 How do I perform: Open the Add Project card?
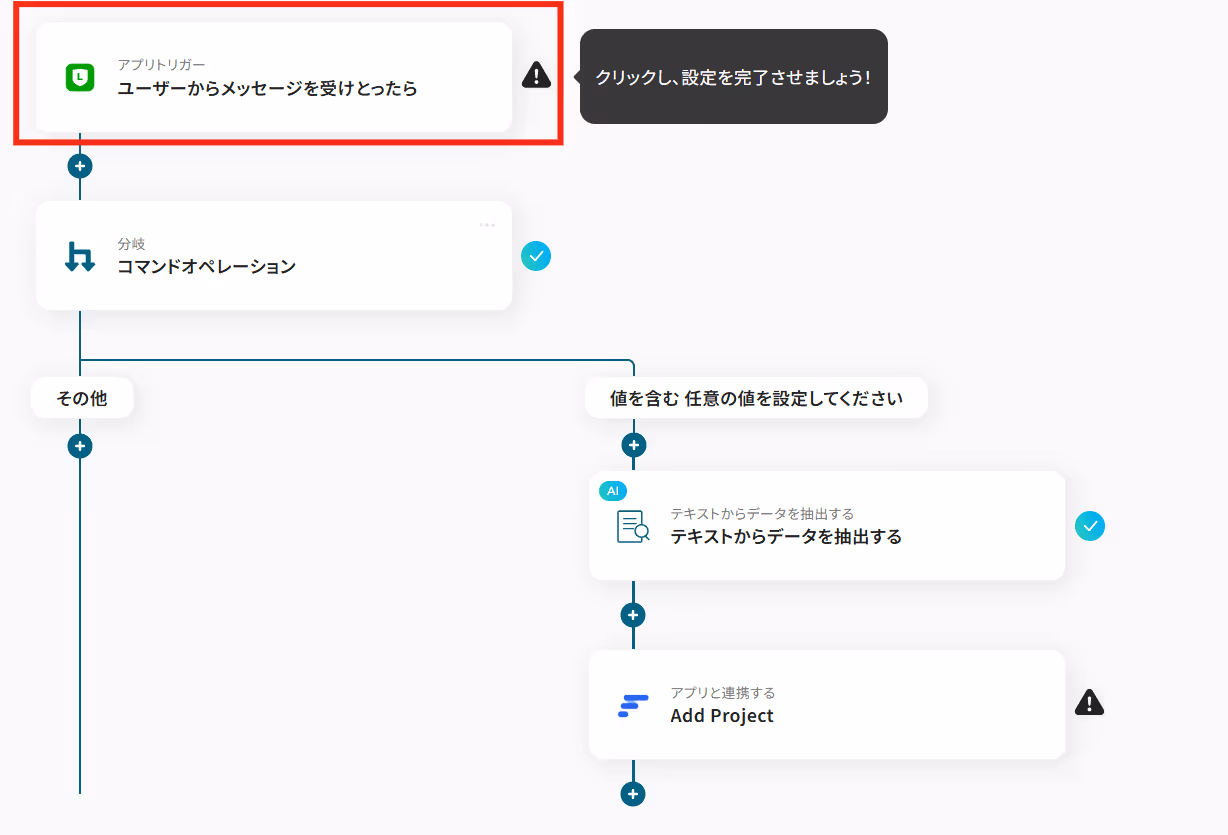pos(827,705)
